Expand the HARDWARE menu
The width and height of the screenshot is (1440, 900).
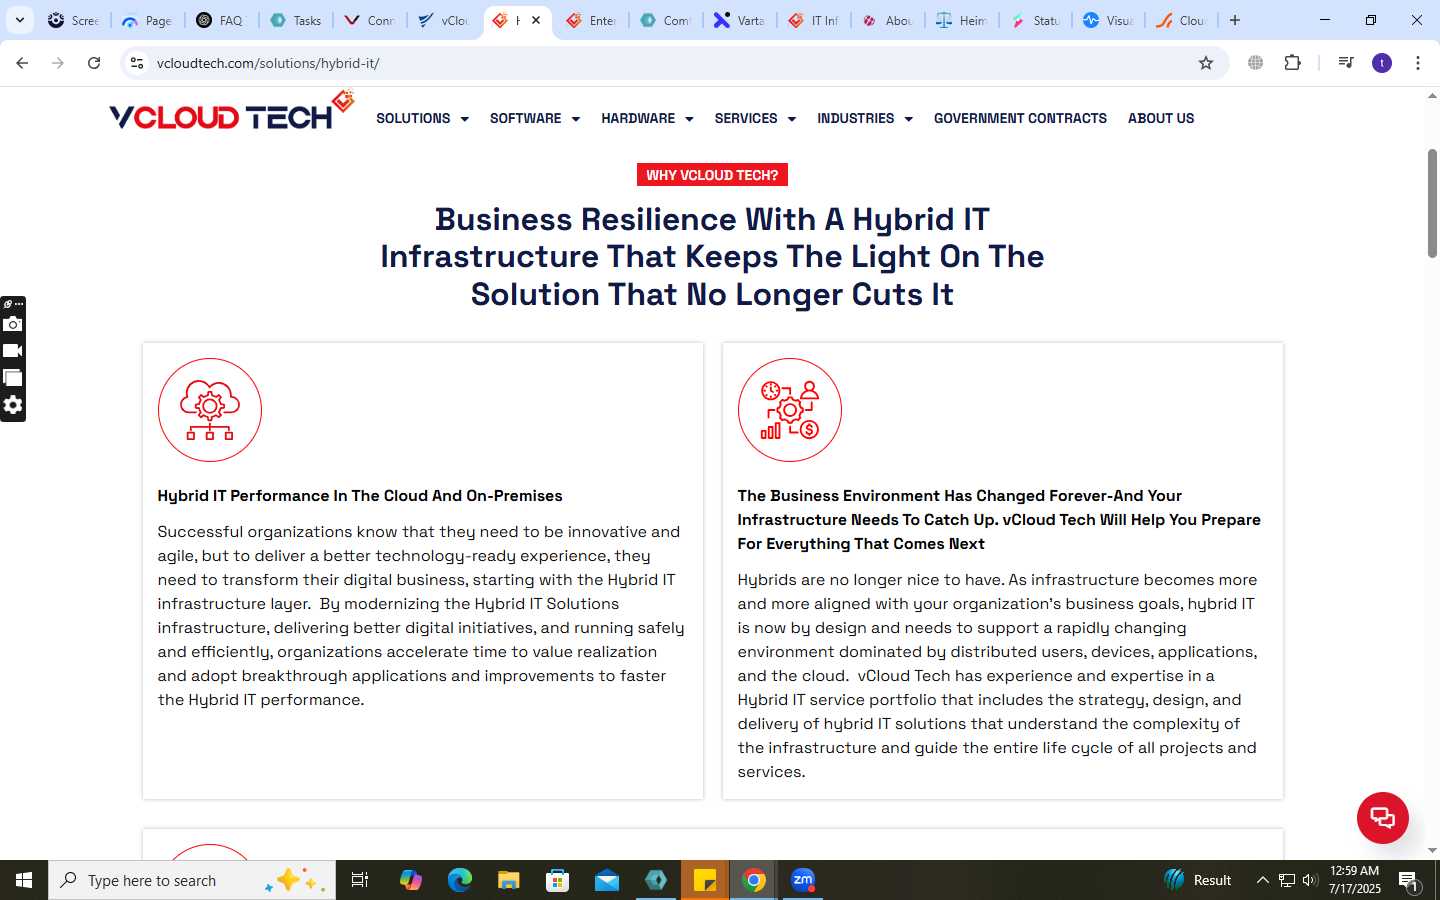pos(647,118)
